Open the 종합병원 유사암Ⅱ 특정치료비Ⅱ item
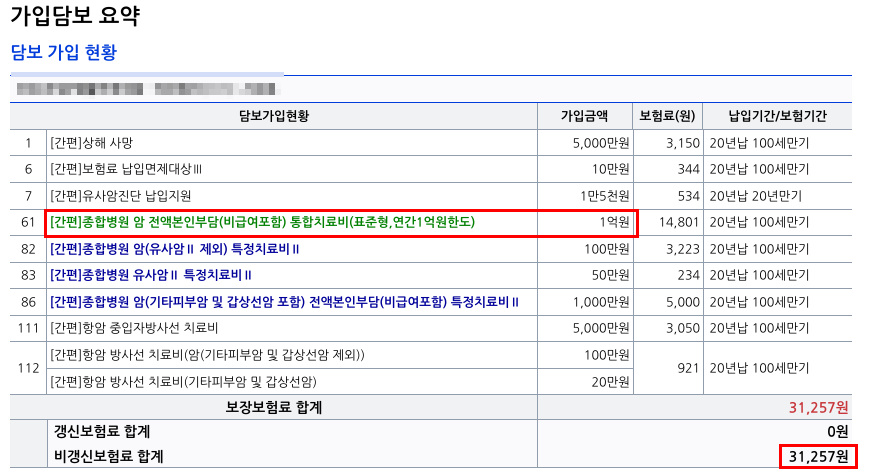 [151, 275]
